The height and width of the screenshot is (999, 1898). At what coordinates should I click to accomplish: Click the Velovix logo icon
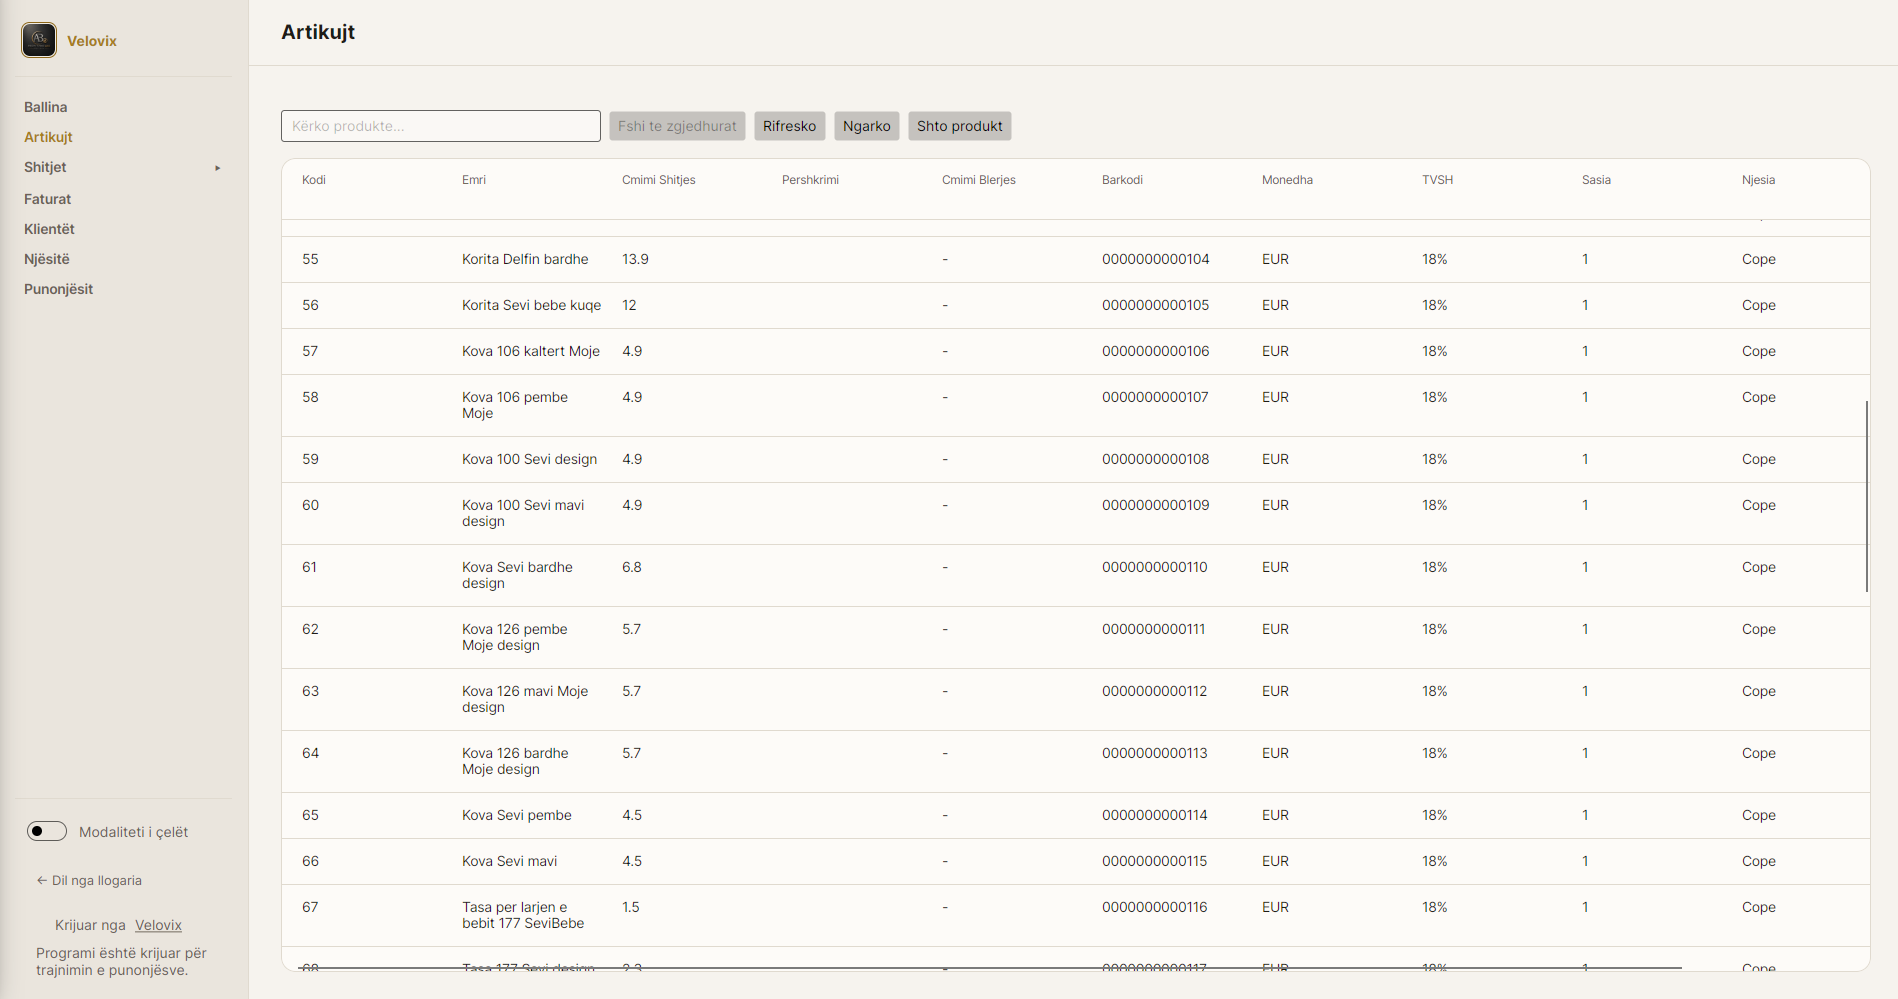click(39, 40)
